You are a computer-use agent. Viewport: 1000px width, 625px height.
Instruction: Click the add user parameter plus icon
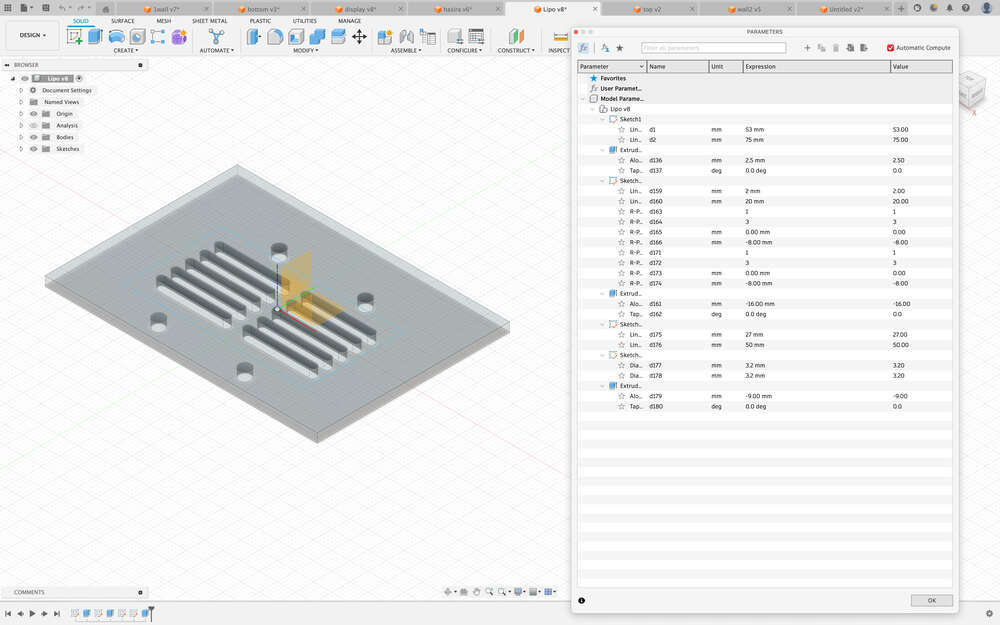click(x=807, y=48)
